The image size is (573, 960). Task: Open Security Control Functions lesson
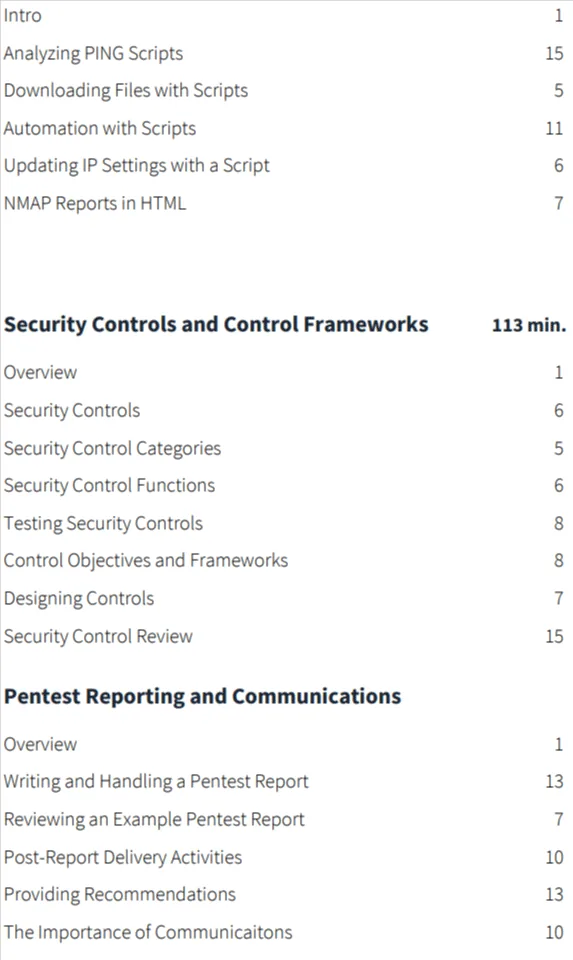pos(110,486)
